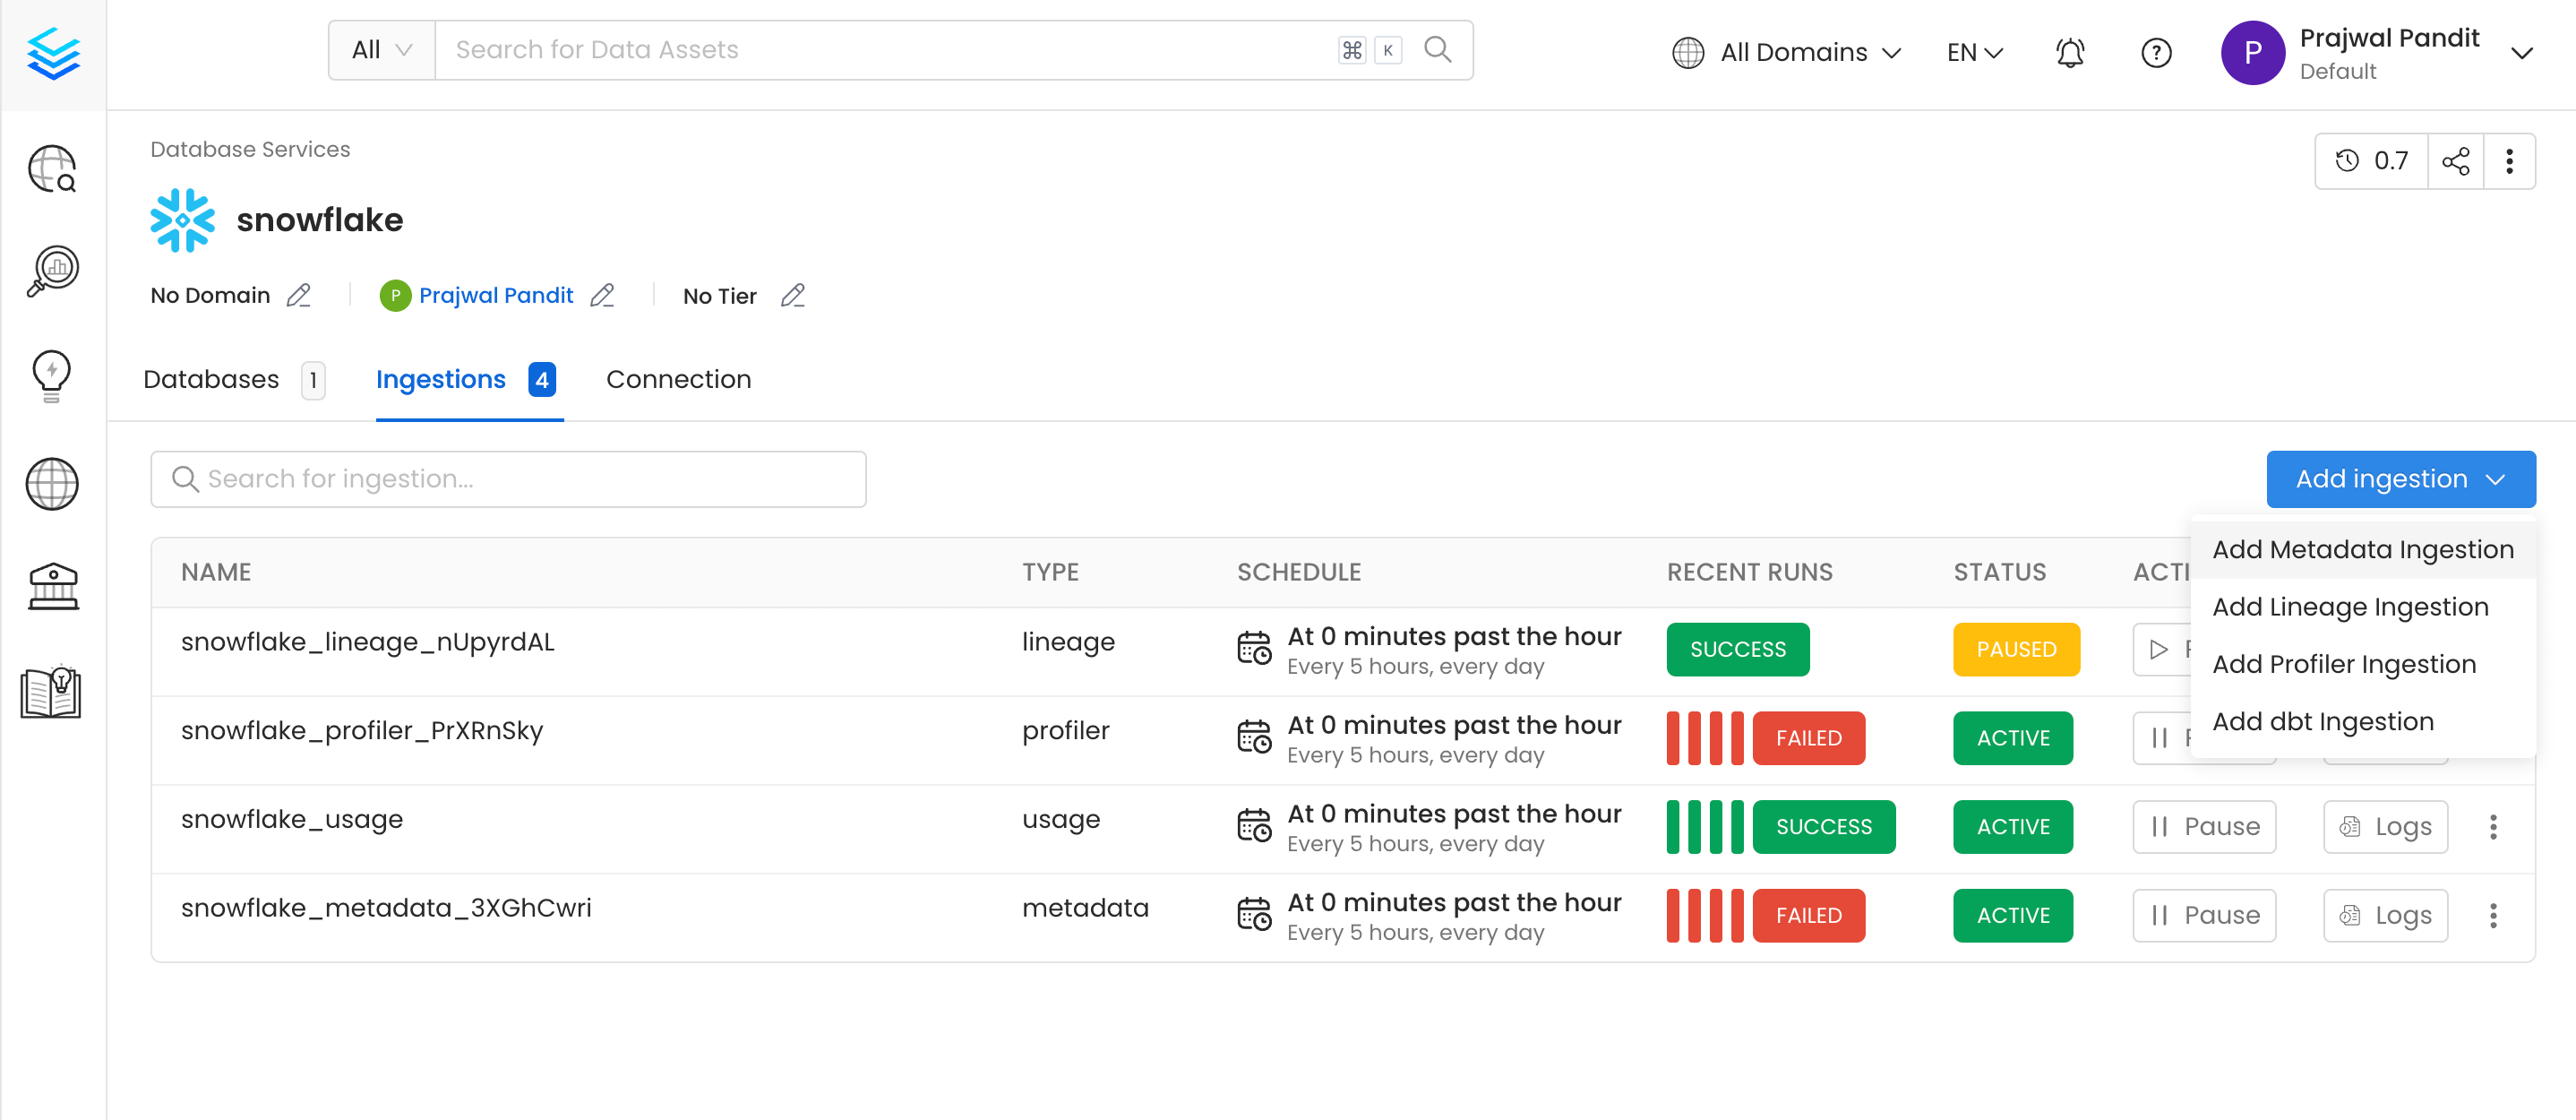The height and width of the screenshot is (1120, 2576).
Task: Open the notifications bell
Action: [x=2070, y=52]
